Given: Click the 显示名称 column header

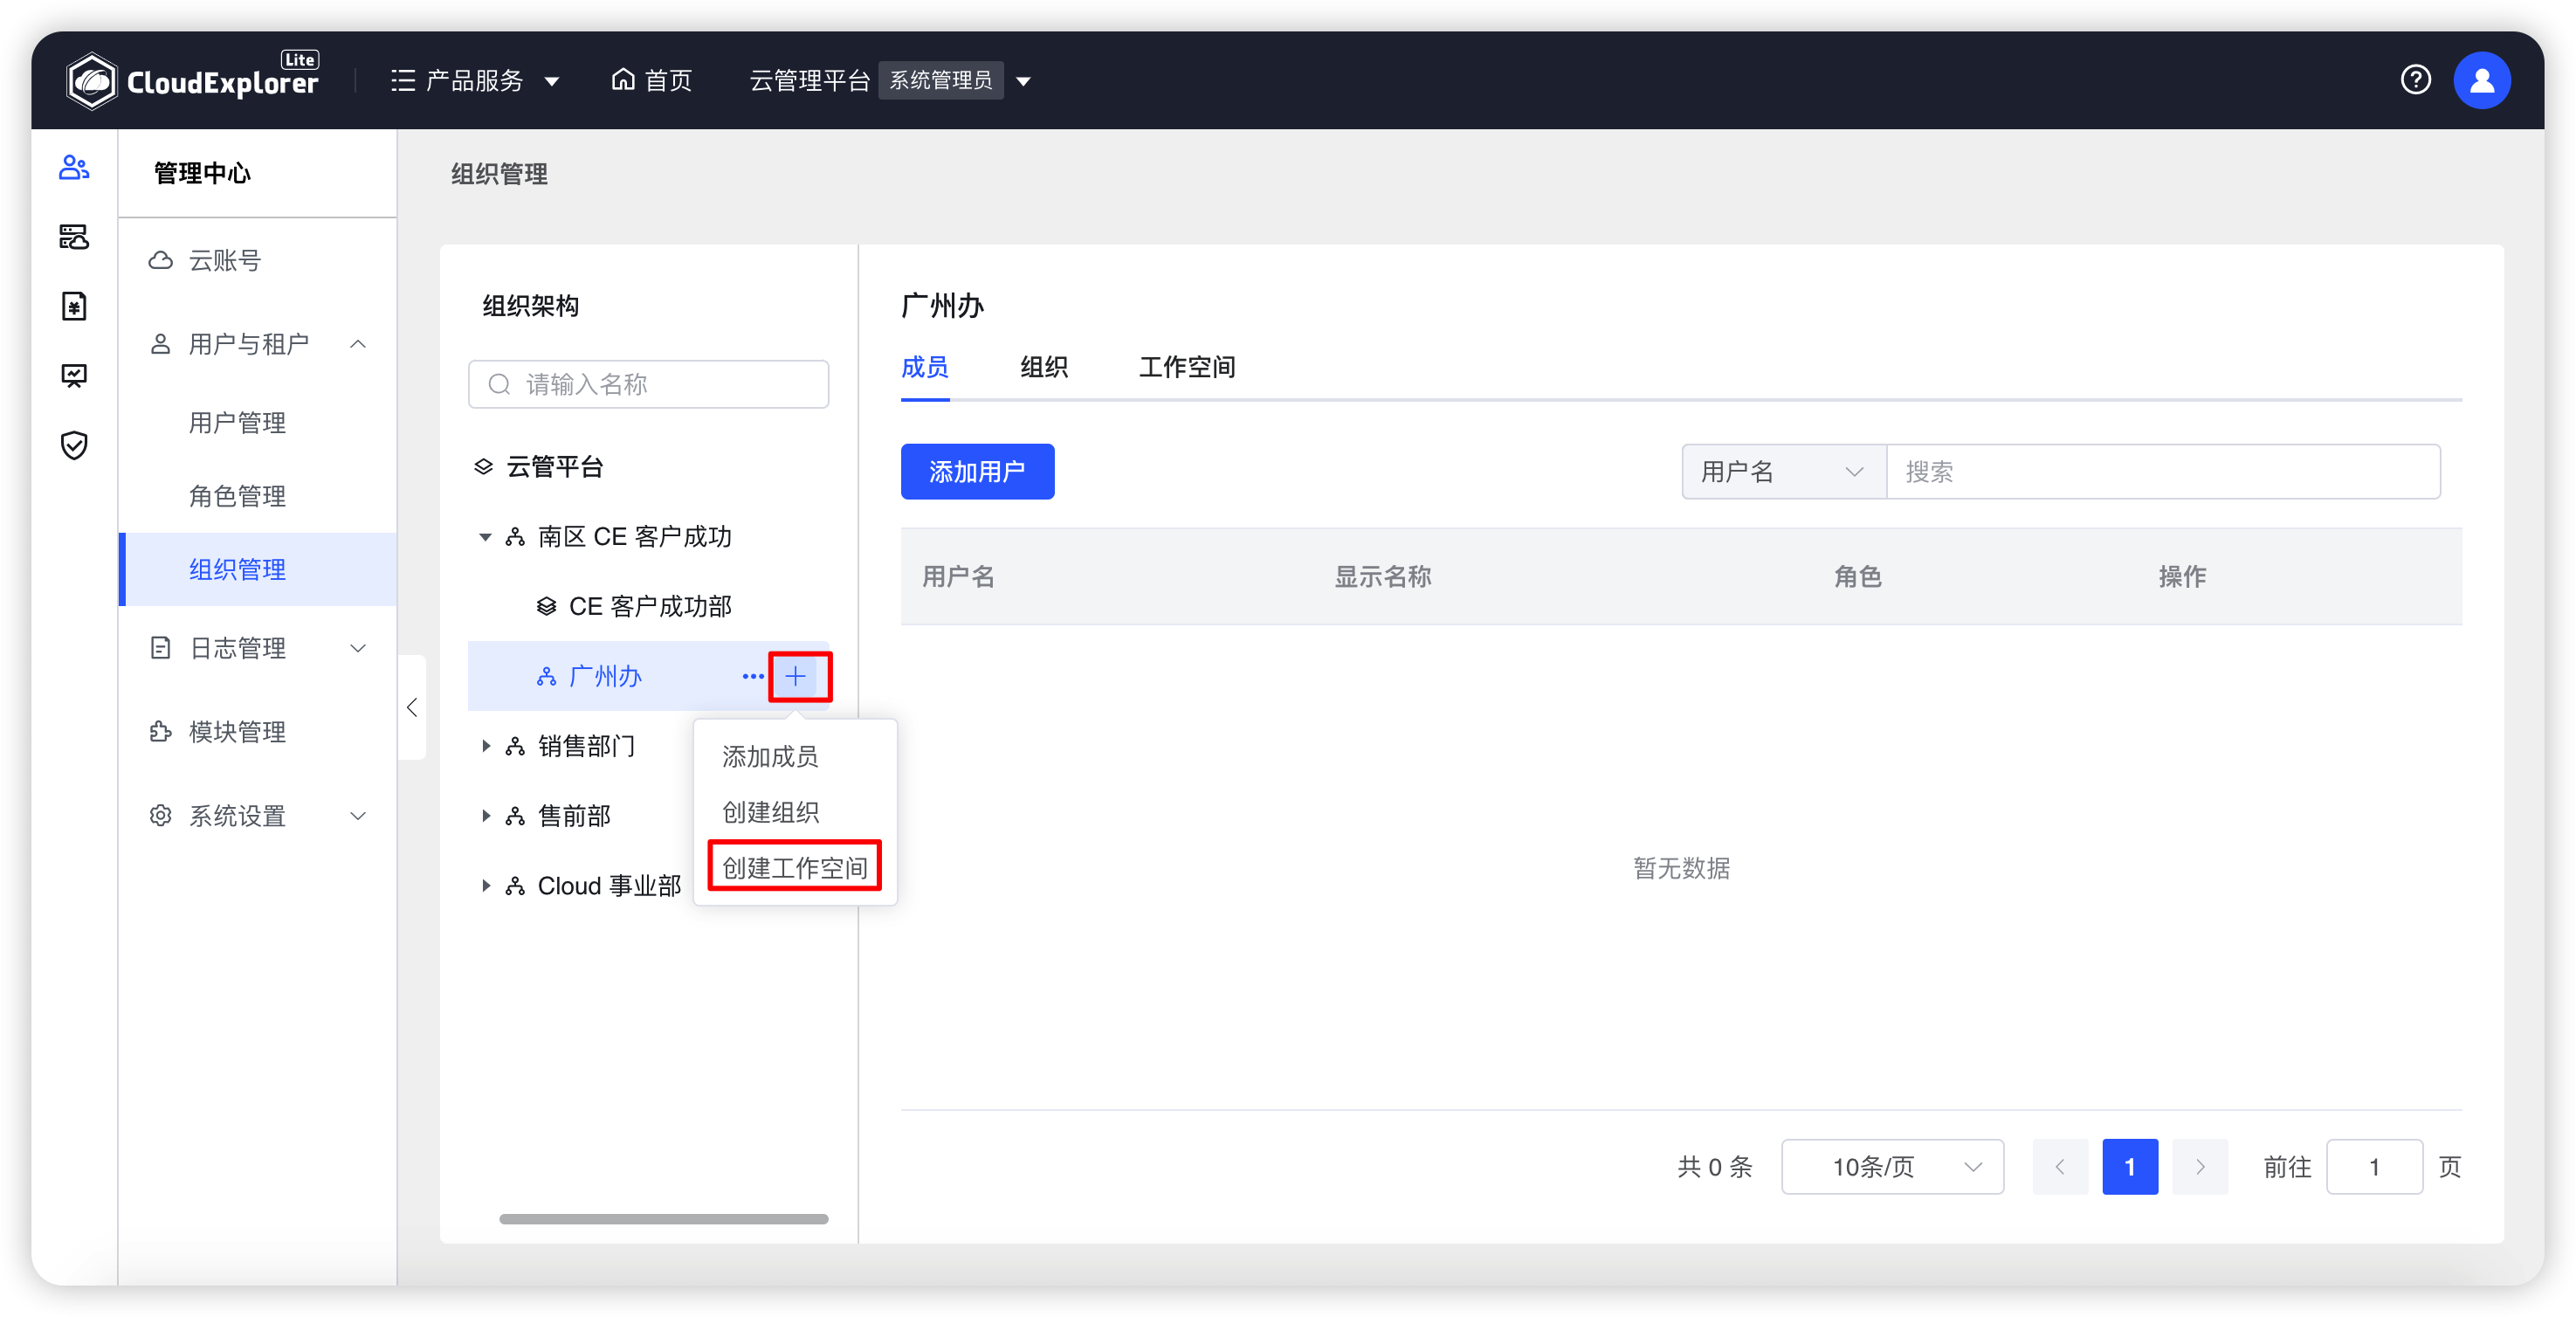Looking at the screenshot, I should point(1383,577).
